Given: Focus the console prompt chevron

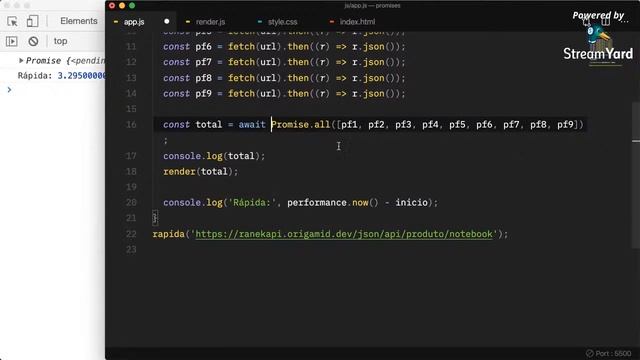Looking at the screenshot, I should click(9, 89).
